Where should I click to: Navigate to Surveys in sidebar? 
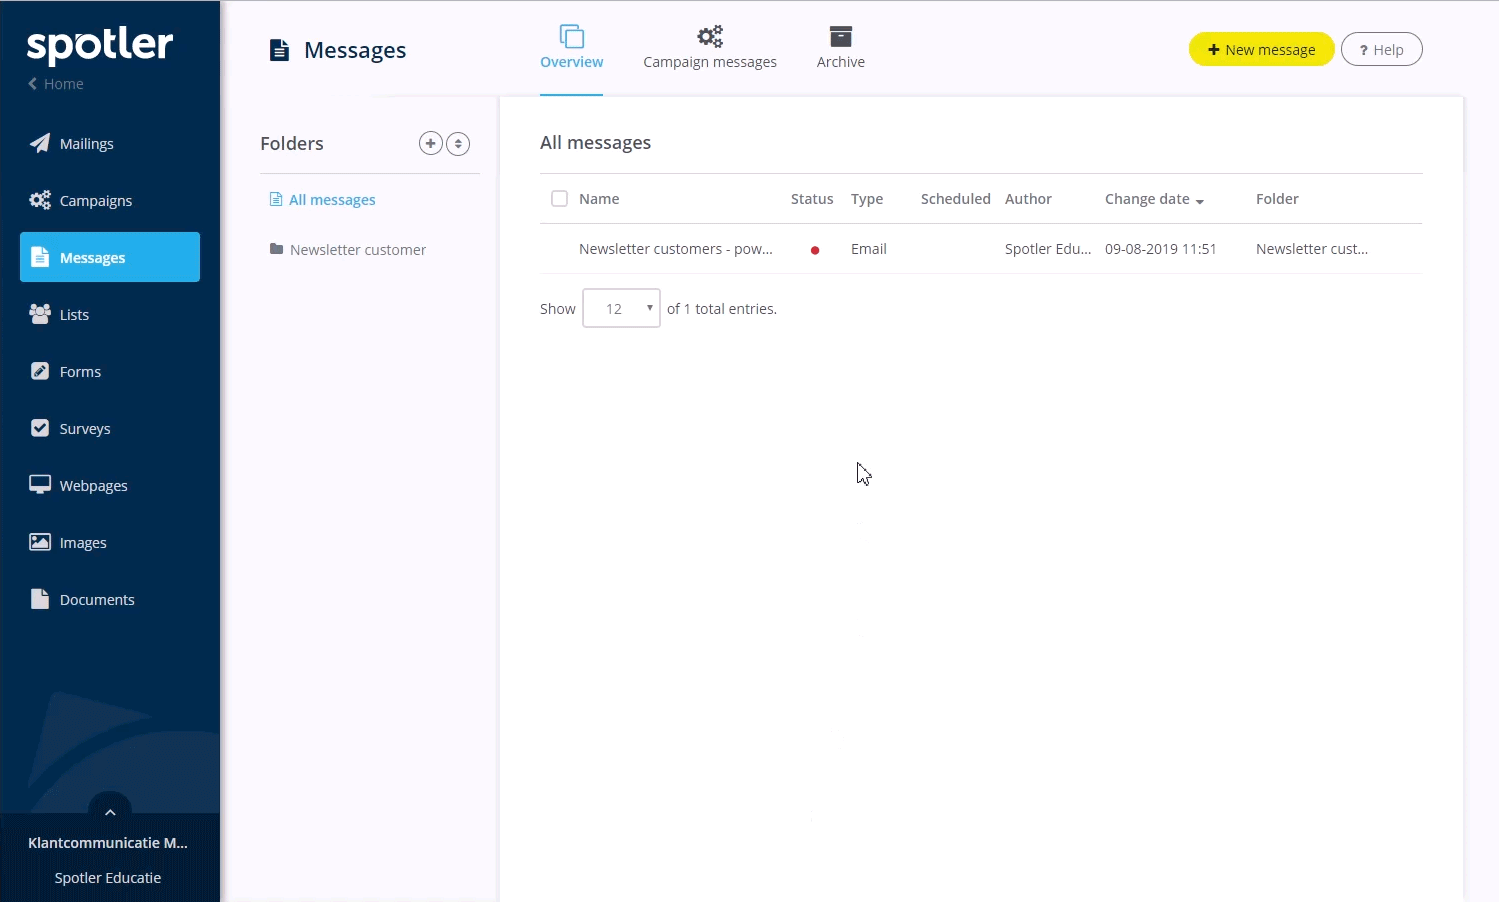click(84, 429)
